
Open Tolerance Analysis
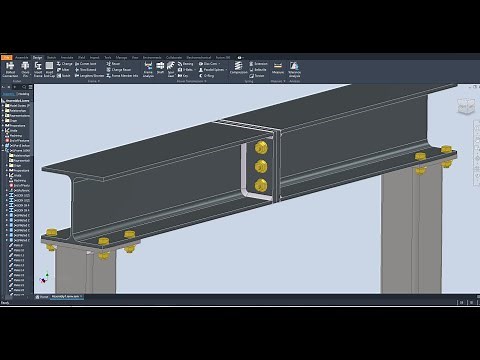pyautogui.click(x=294, y=70)
